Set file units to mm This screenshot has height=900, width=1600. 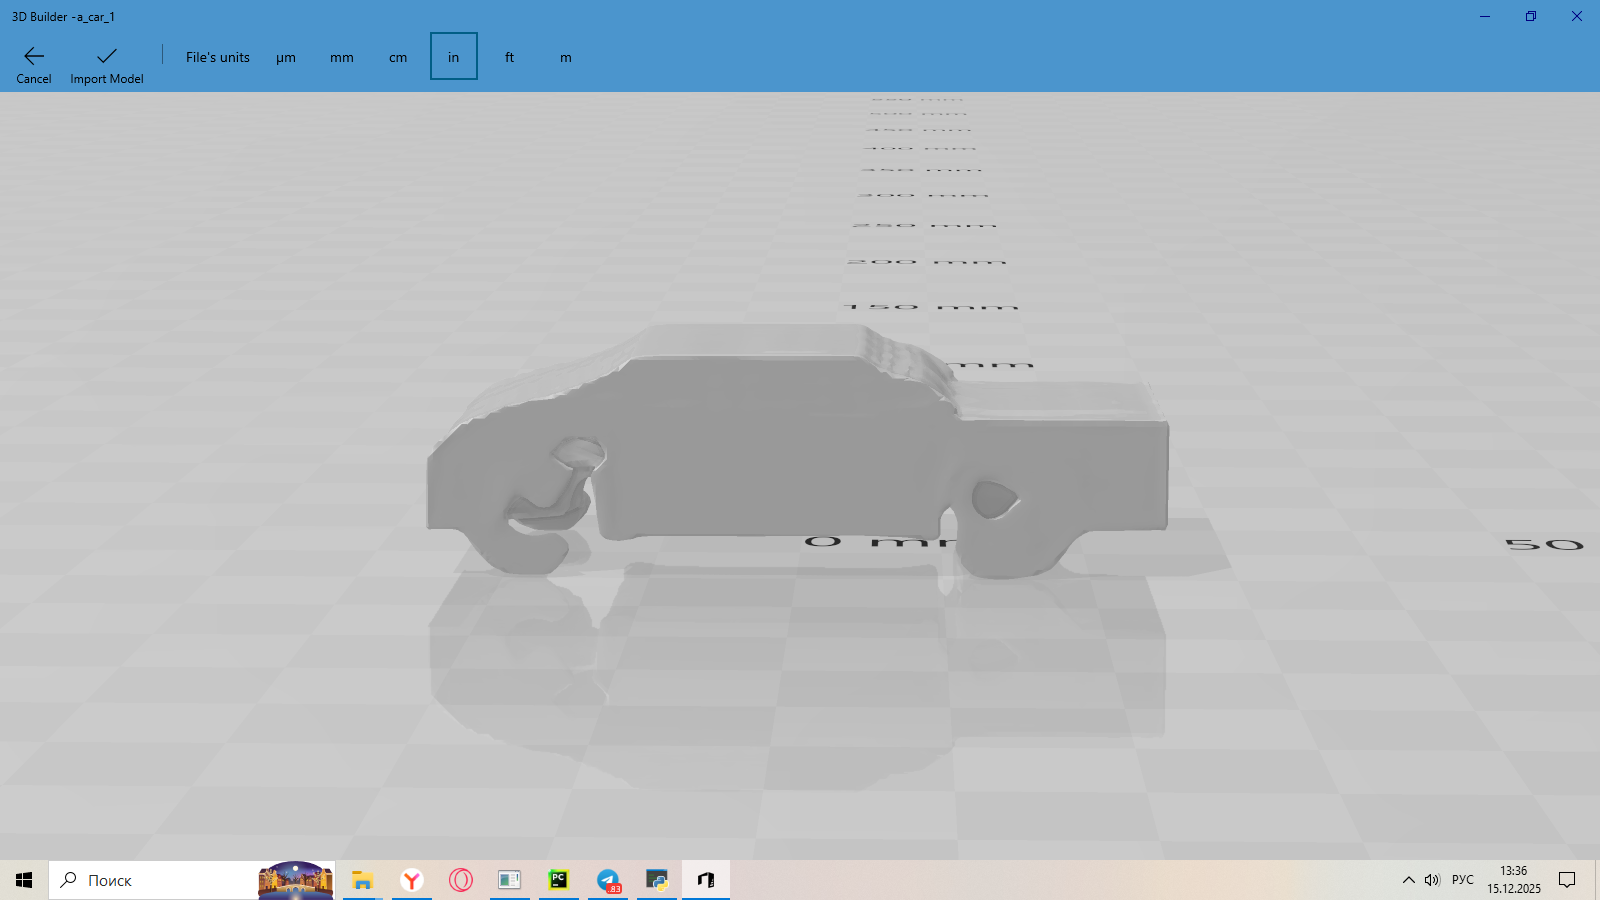(x=342, y=57)
